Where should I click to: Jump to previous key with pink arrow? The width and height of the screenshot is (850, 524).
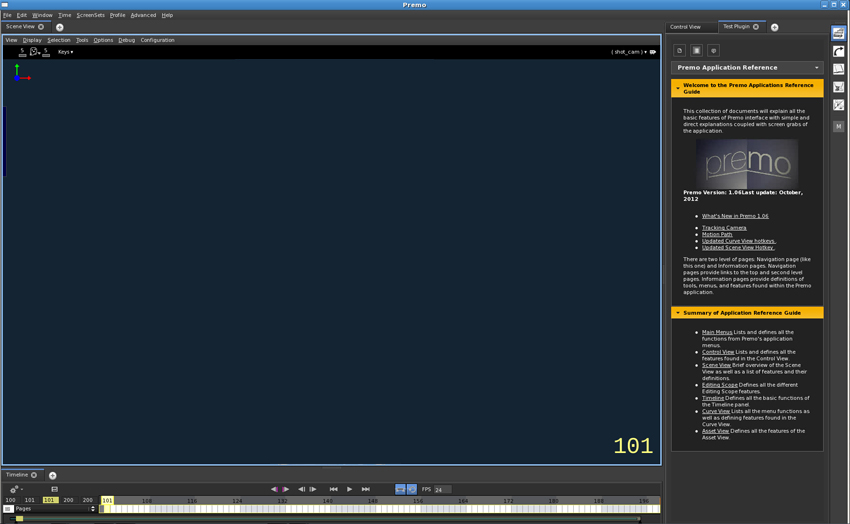274,489
